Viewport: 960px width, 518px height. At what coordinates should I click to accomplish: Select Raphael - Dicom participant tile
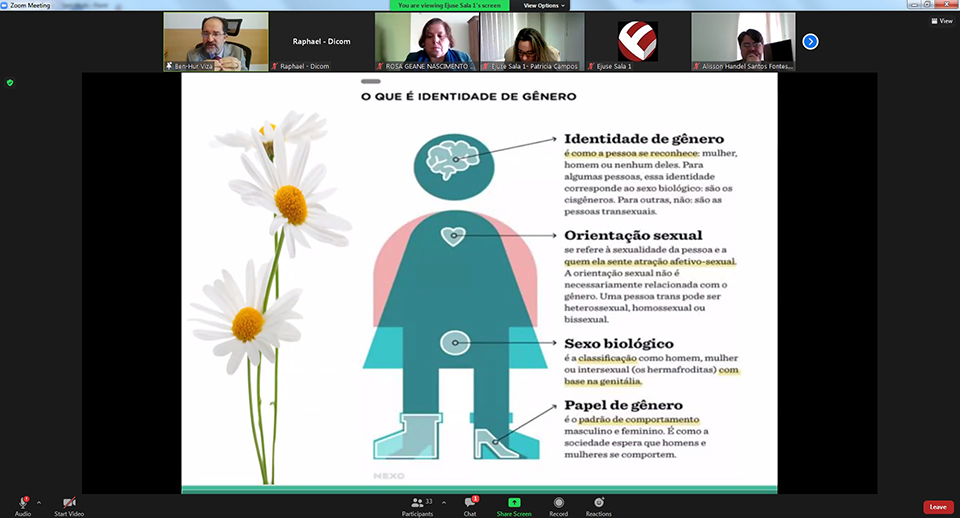(x=321, y=41)
